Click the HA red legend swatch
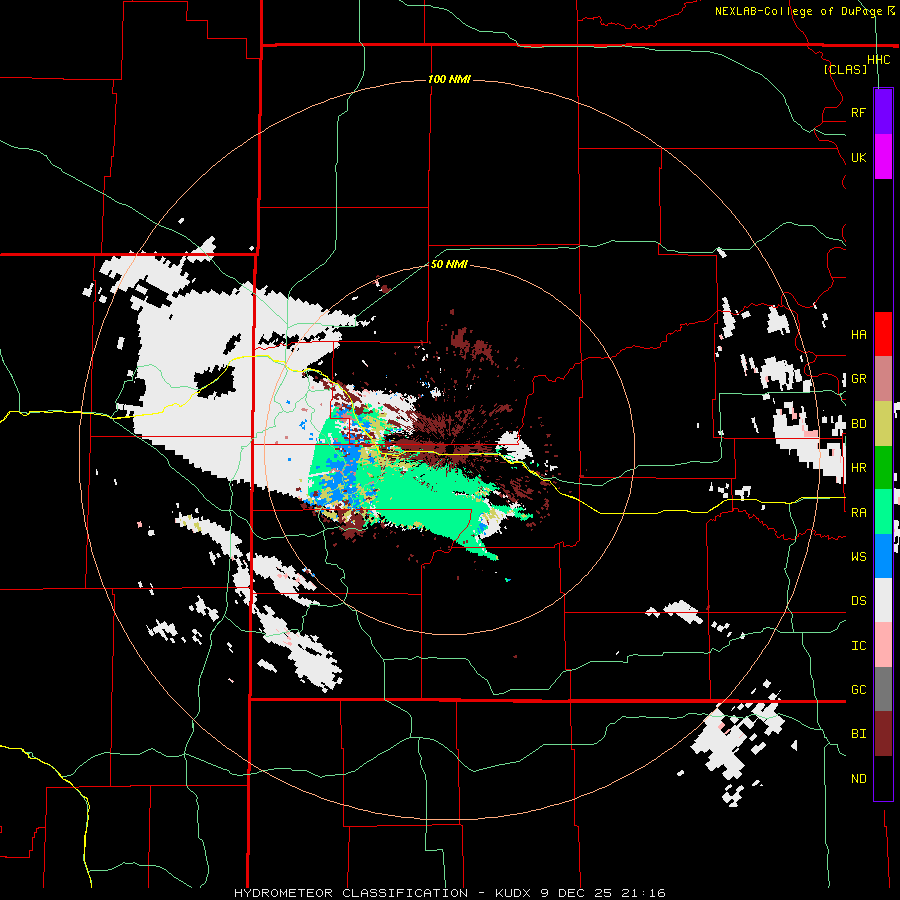Screen dimensions: 900x900 883,334
